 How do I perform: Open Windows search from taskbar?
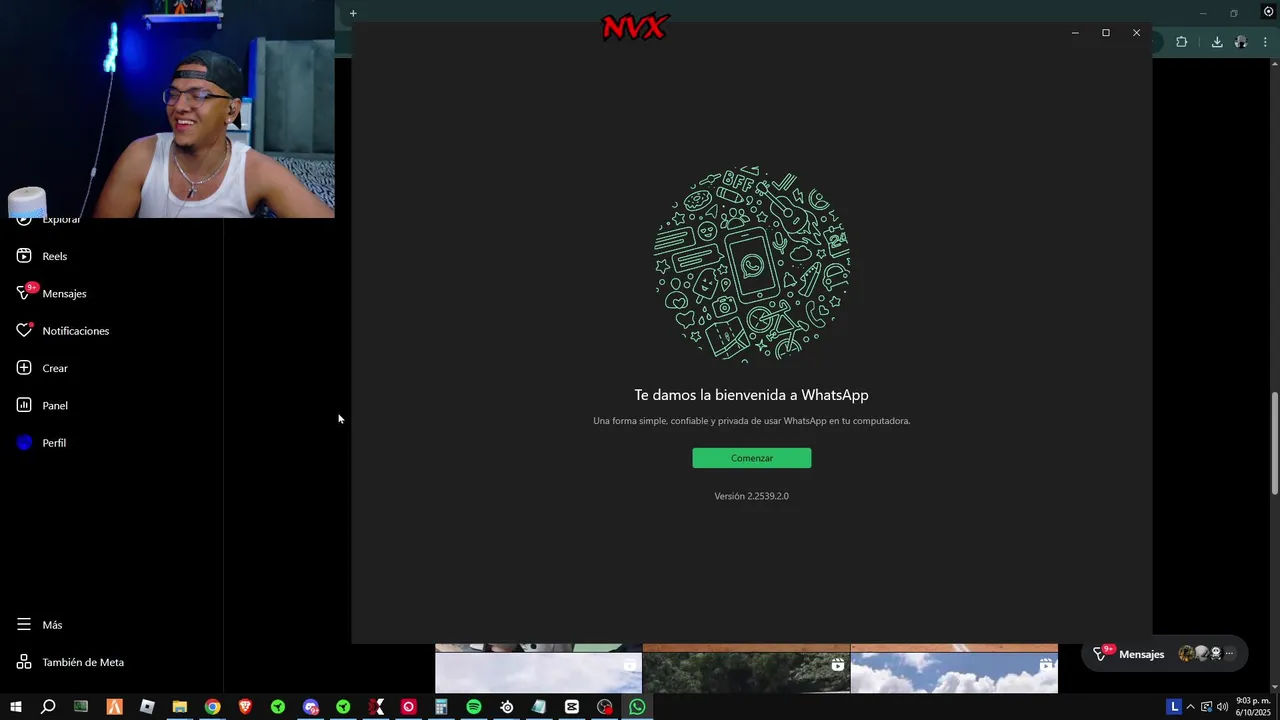tap(48, 707)
